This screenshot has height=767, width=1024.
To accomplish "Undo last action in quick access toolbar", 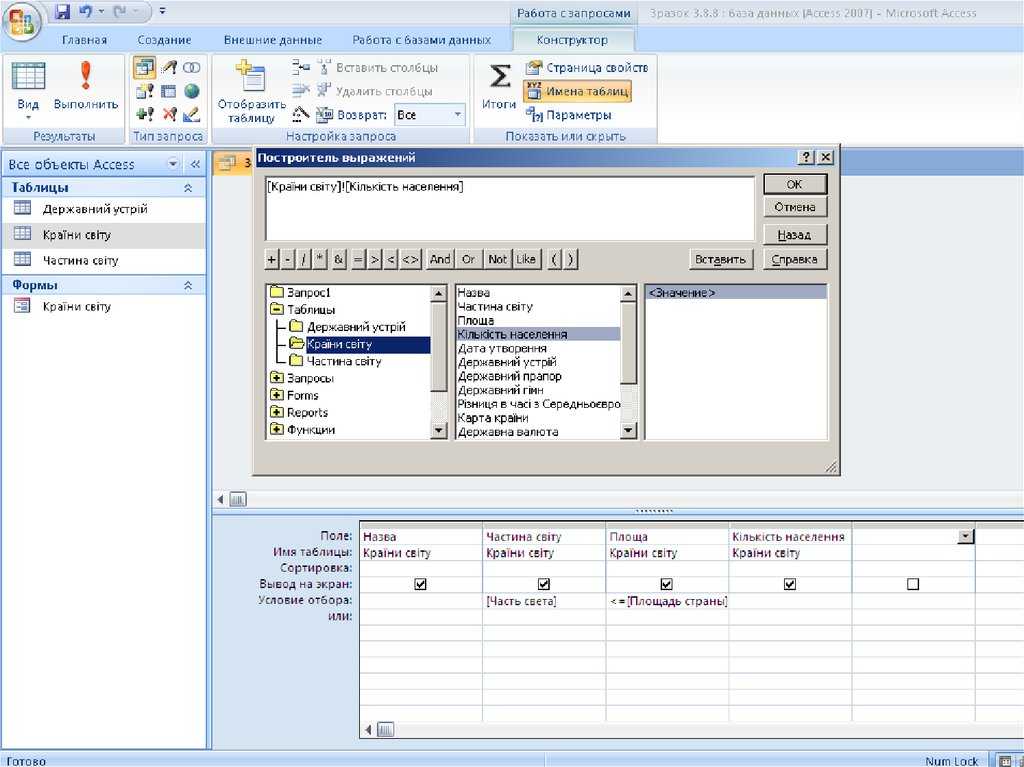I will coord(85,12).
